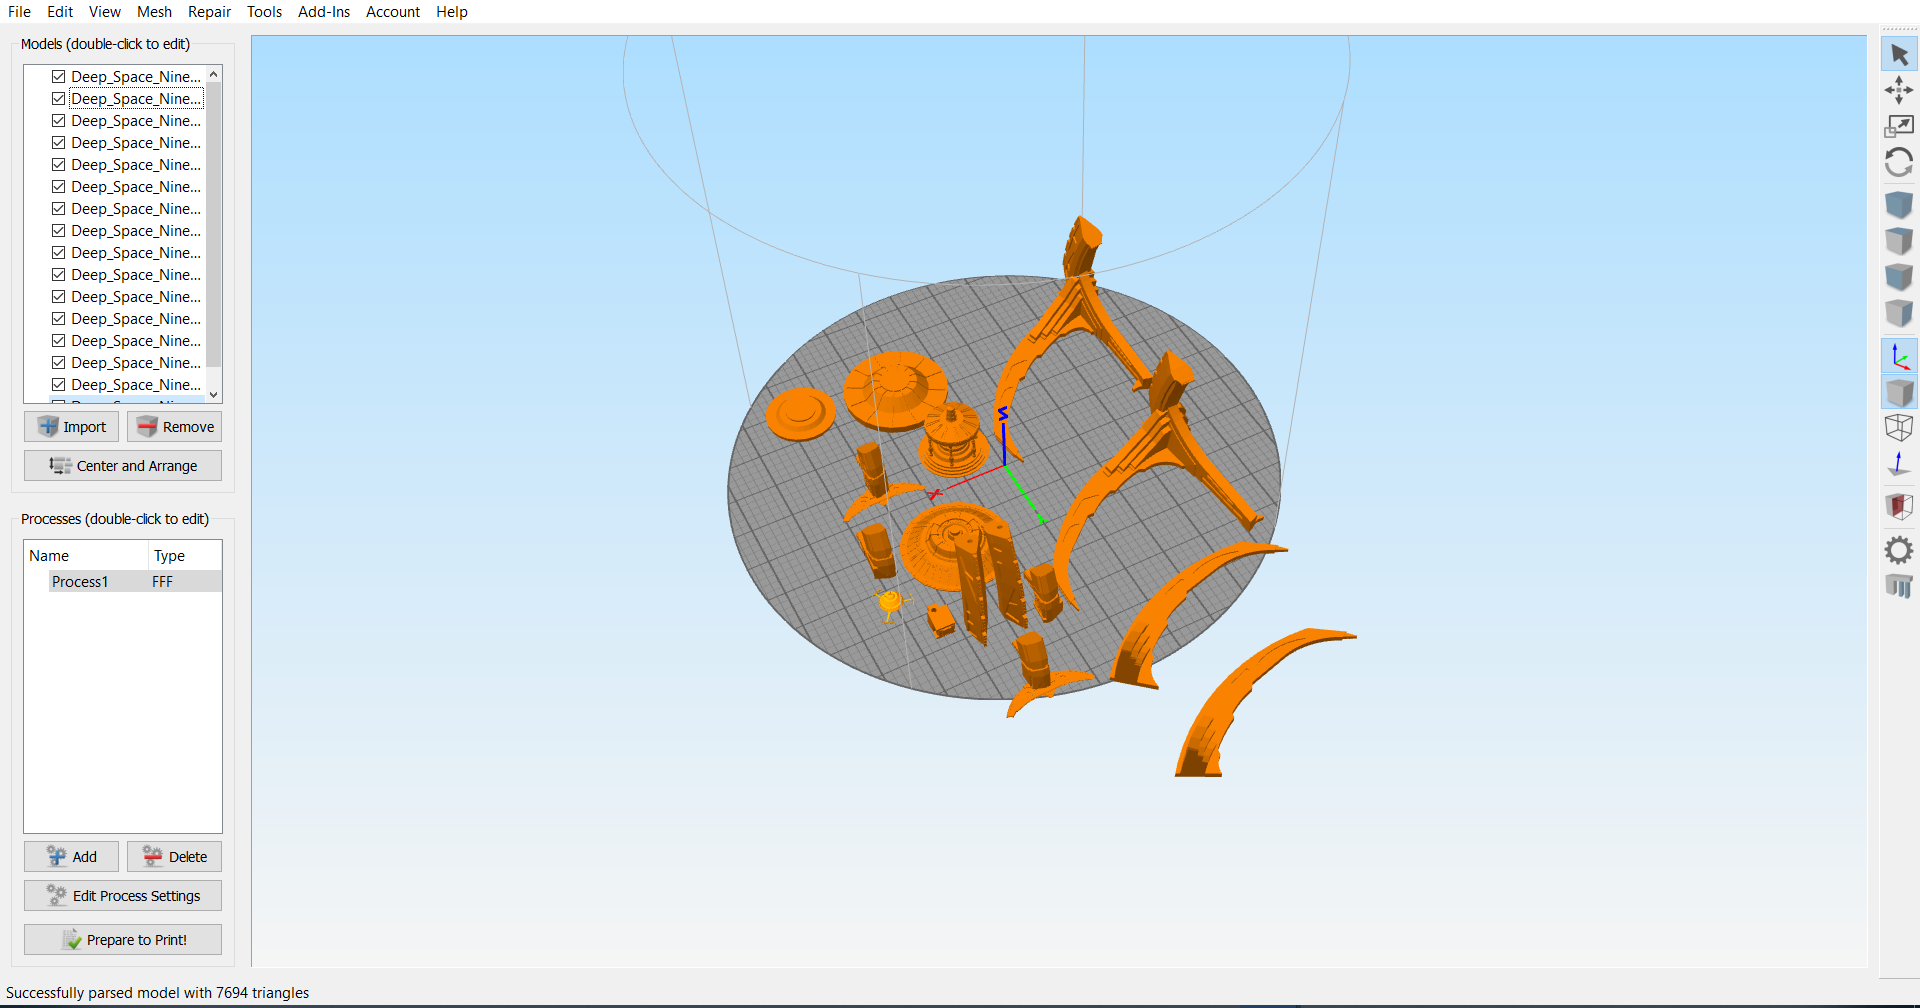Screen dimensions: 1920x1008
Task: Activate the Select arrow tool
Action: (1899, 54)
